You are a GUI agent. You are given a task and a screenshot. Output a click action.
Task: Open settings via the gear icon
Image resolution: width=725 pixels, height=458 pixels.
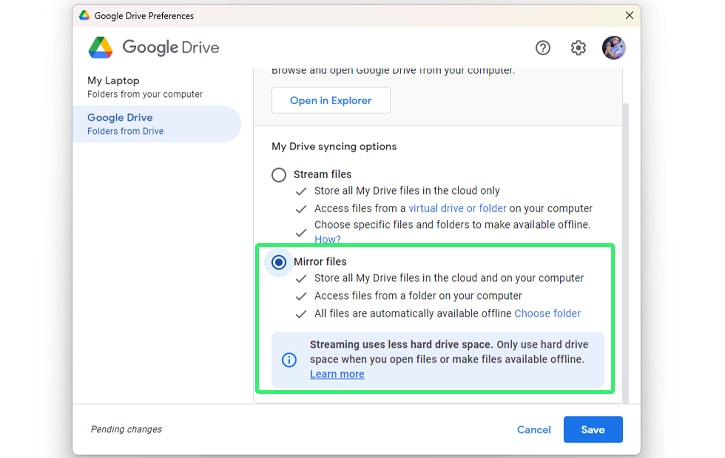point(578,48)
